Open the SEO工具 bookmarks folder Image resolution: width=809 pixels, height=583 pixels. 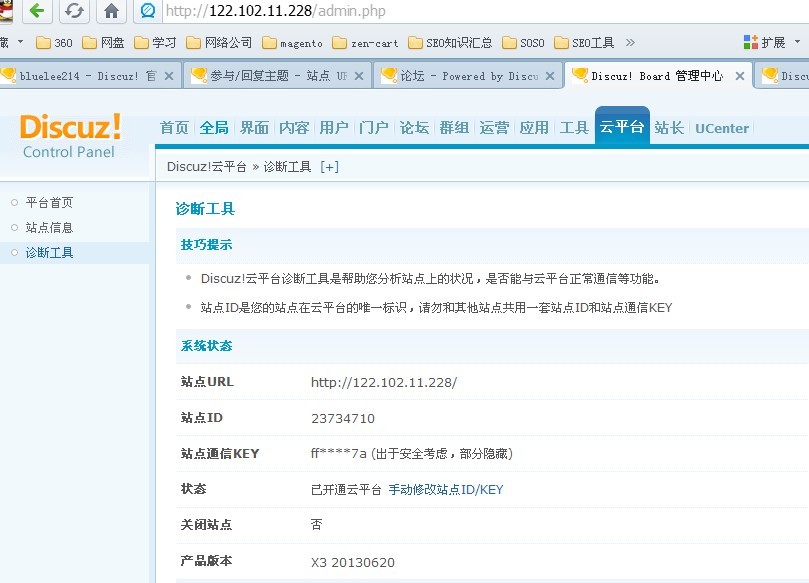coord(584,43)
